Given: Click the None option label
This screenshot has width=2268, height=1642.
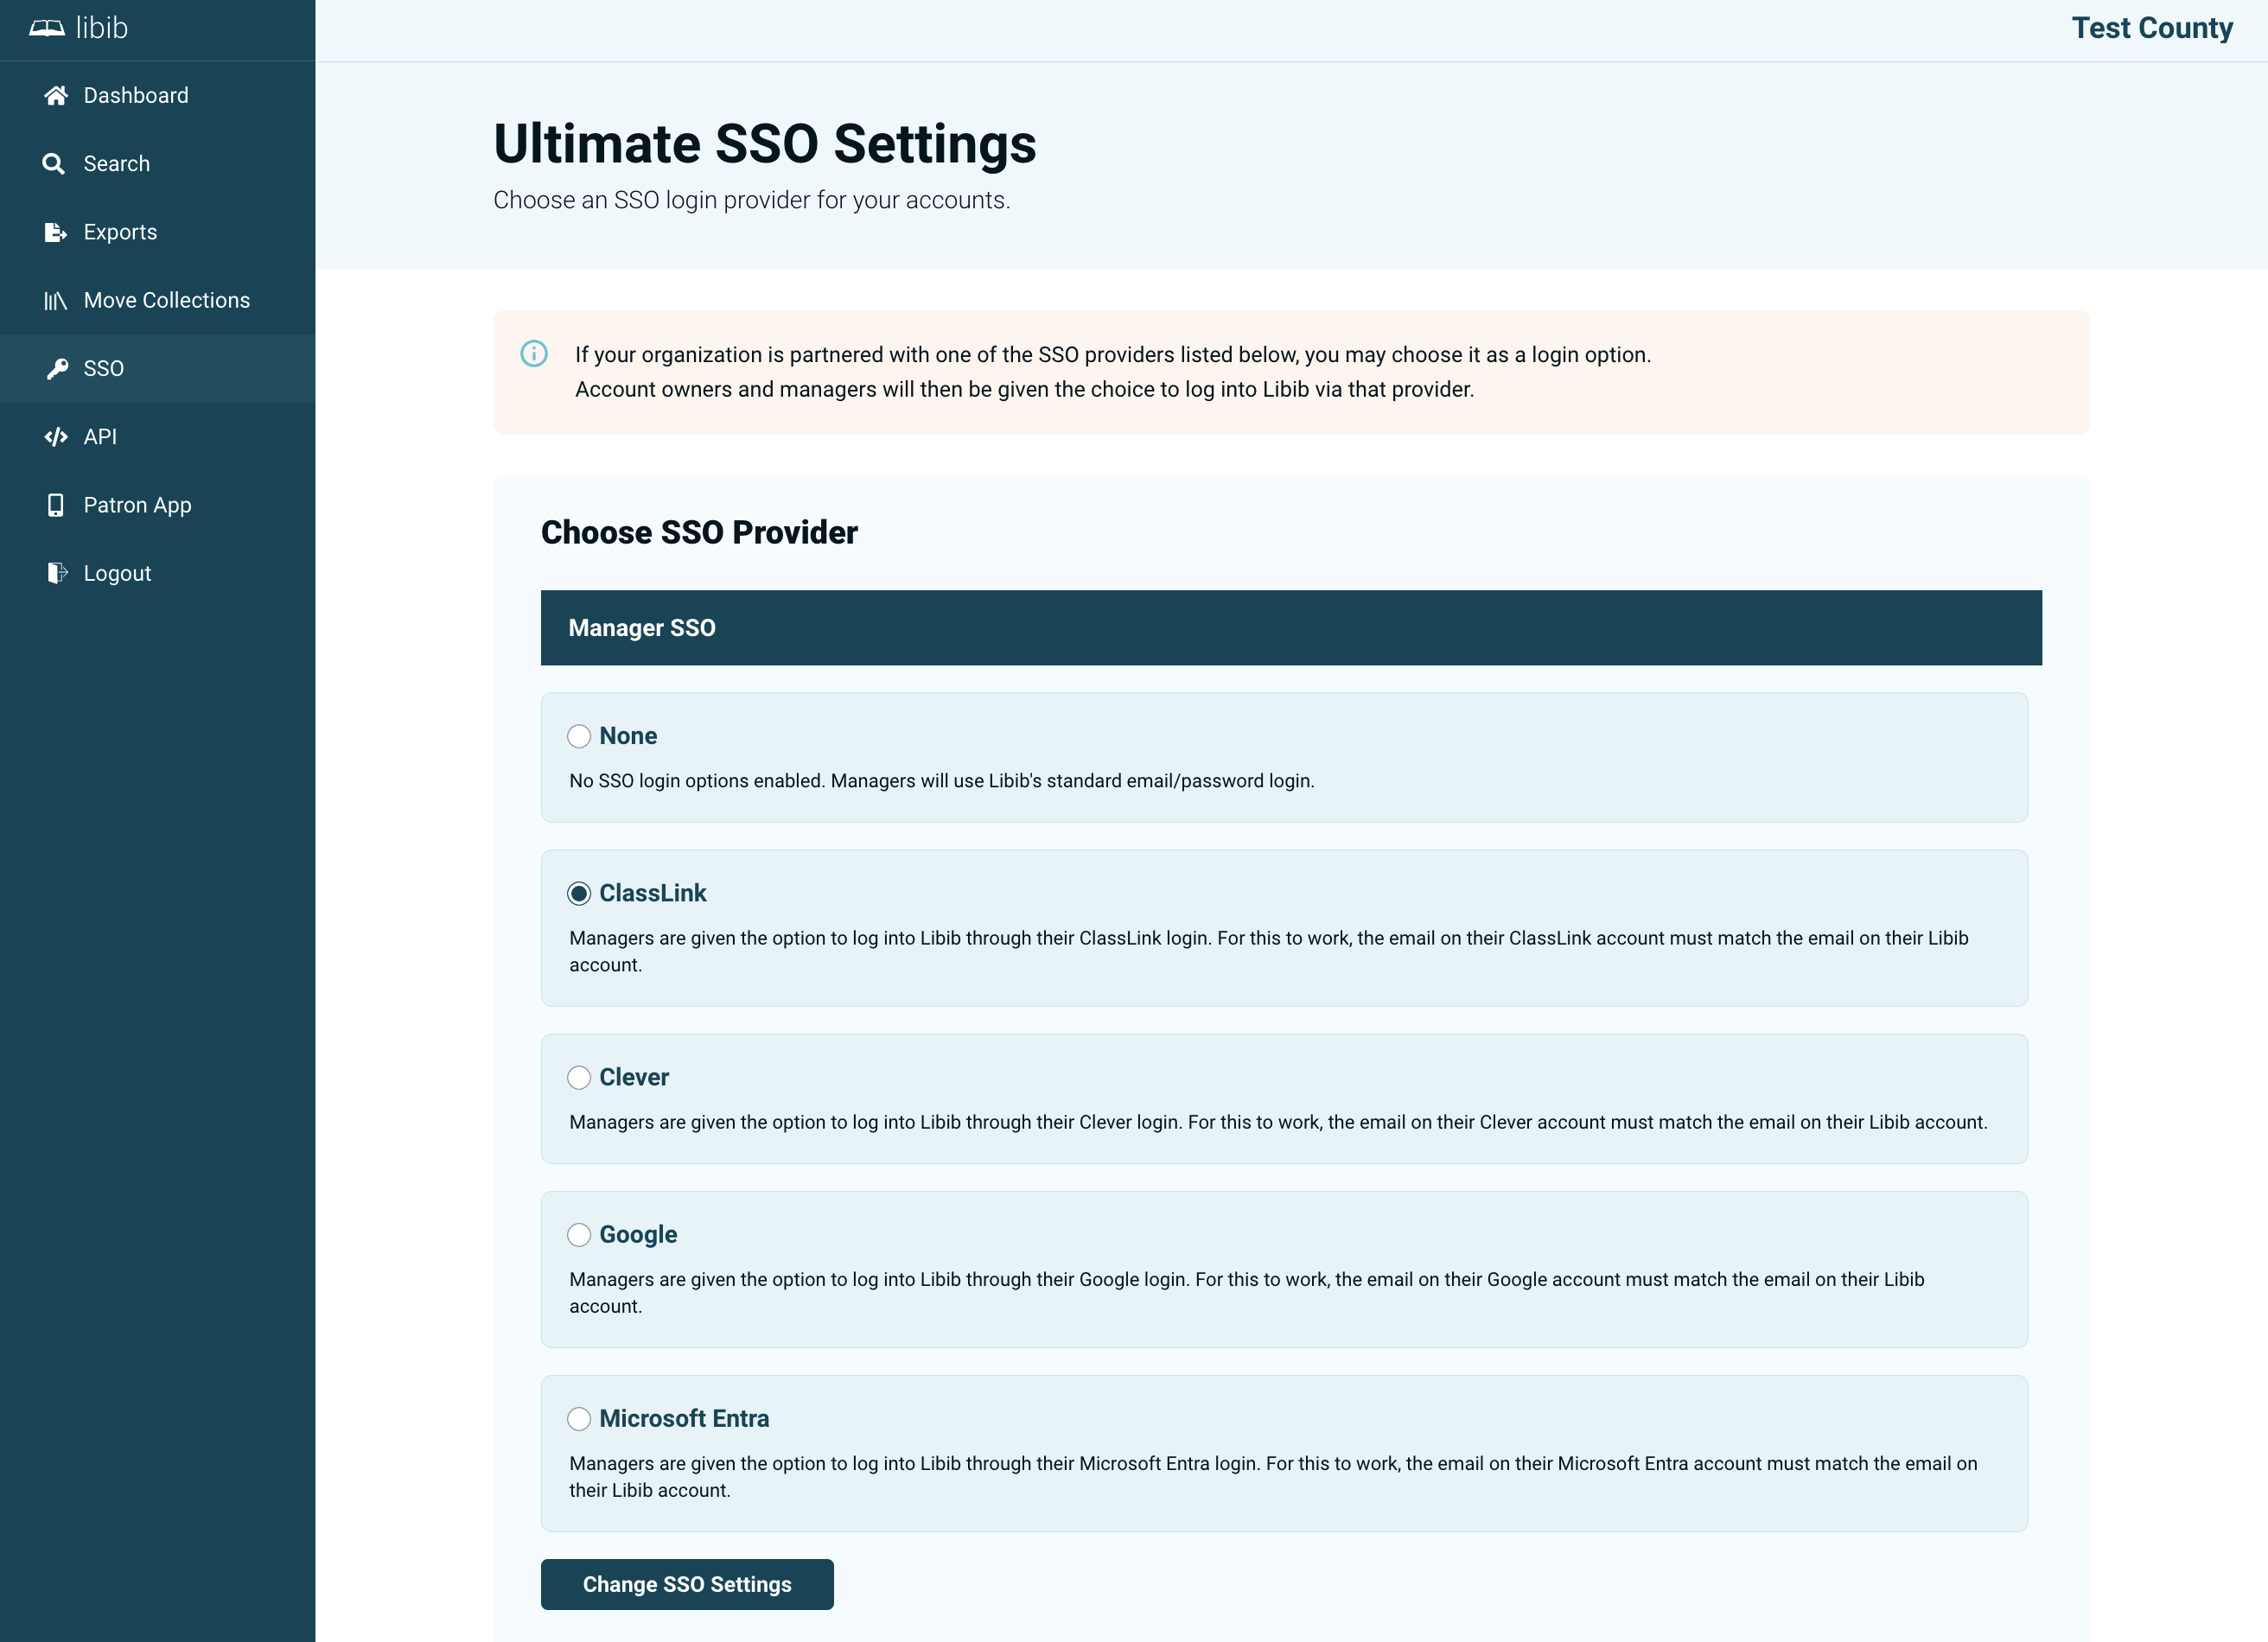Looking at the screenshot, I should coord(628,736).
